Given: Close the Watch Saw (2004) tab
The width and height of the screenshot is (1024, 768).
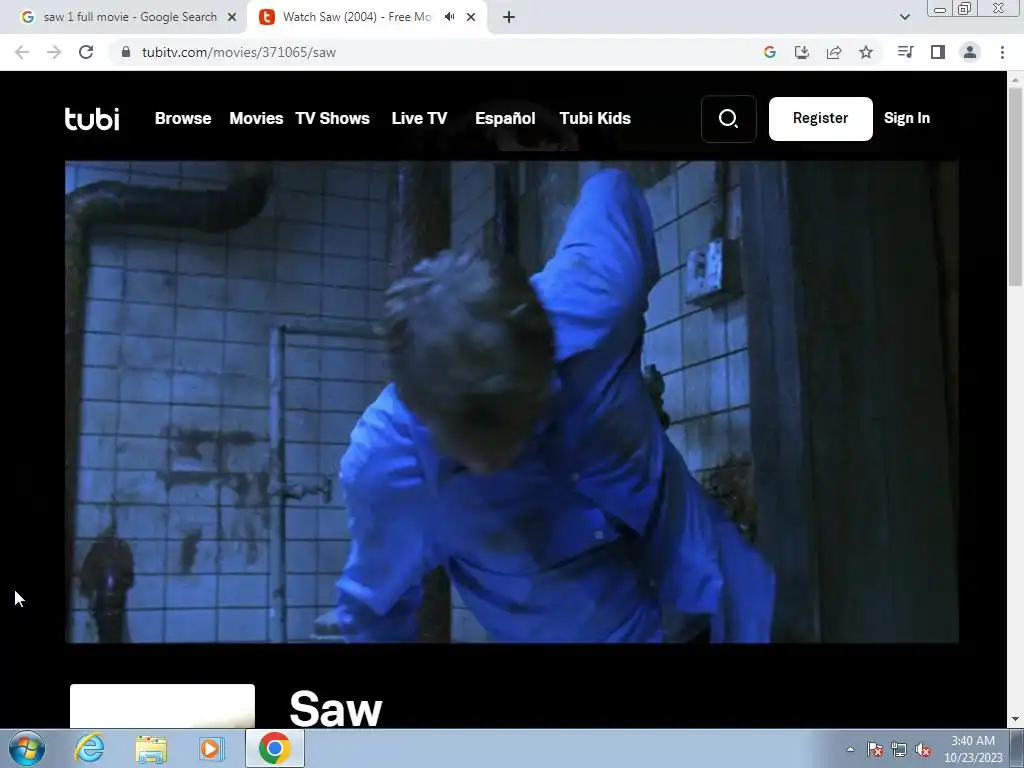Looking at the screenshot, I should point(471,18).
